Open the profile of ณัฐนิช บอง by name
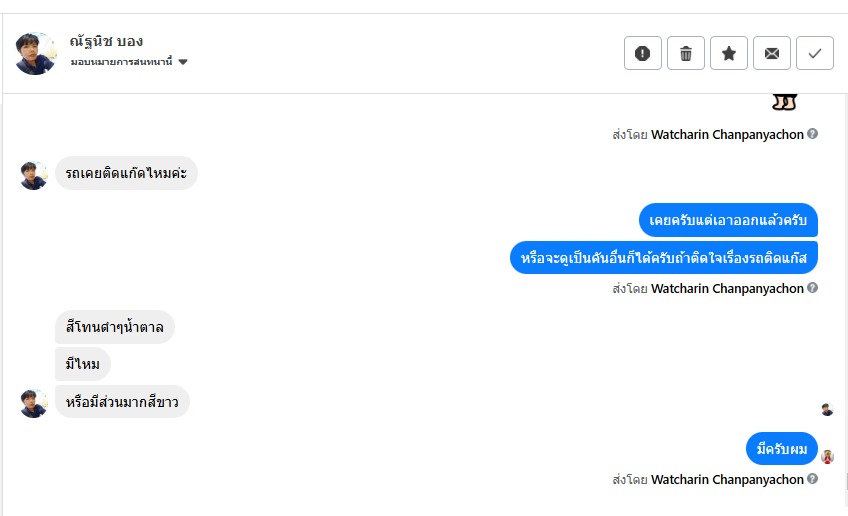 click(x=106, y=41)
